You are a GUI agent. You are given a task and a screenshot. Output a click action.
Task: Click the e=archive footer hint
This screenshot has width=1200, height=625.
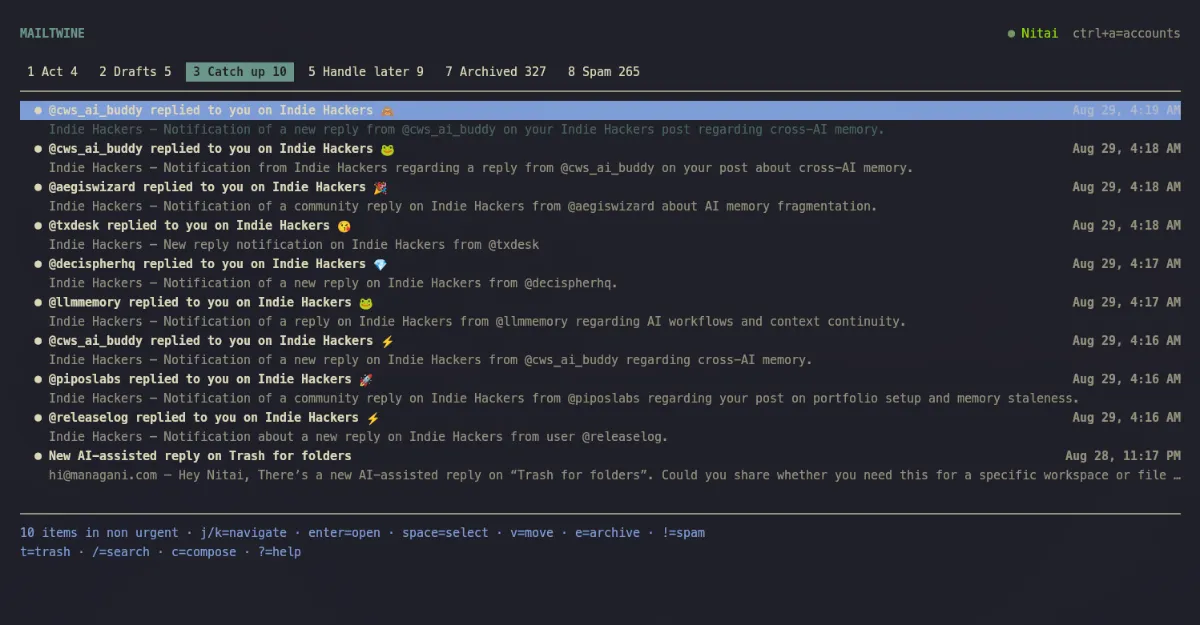607,533
